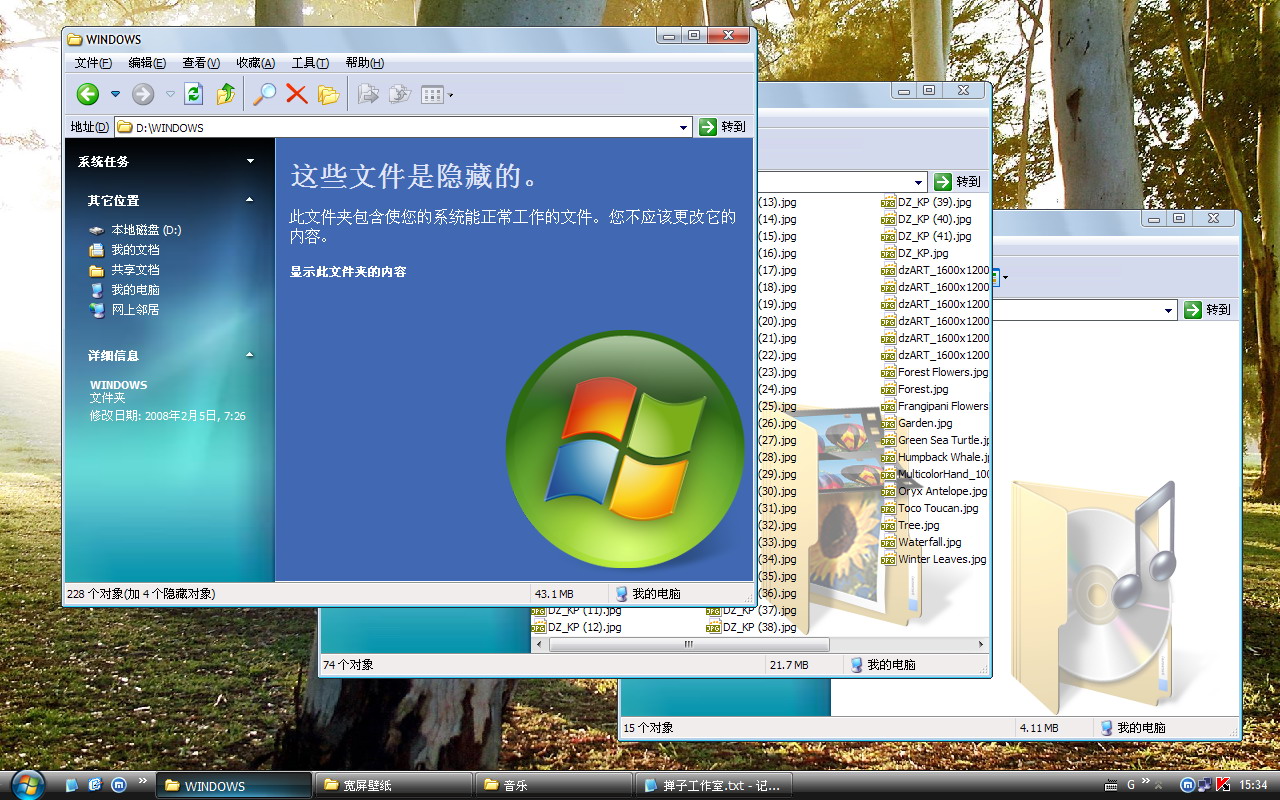1280x800 pixels.
Task: Click the red K tray icon
Action: (x=1221, y=785)
